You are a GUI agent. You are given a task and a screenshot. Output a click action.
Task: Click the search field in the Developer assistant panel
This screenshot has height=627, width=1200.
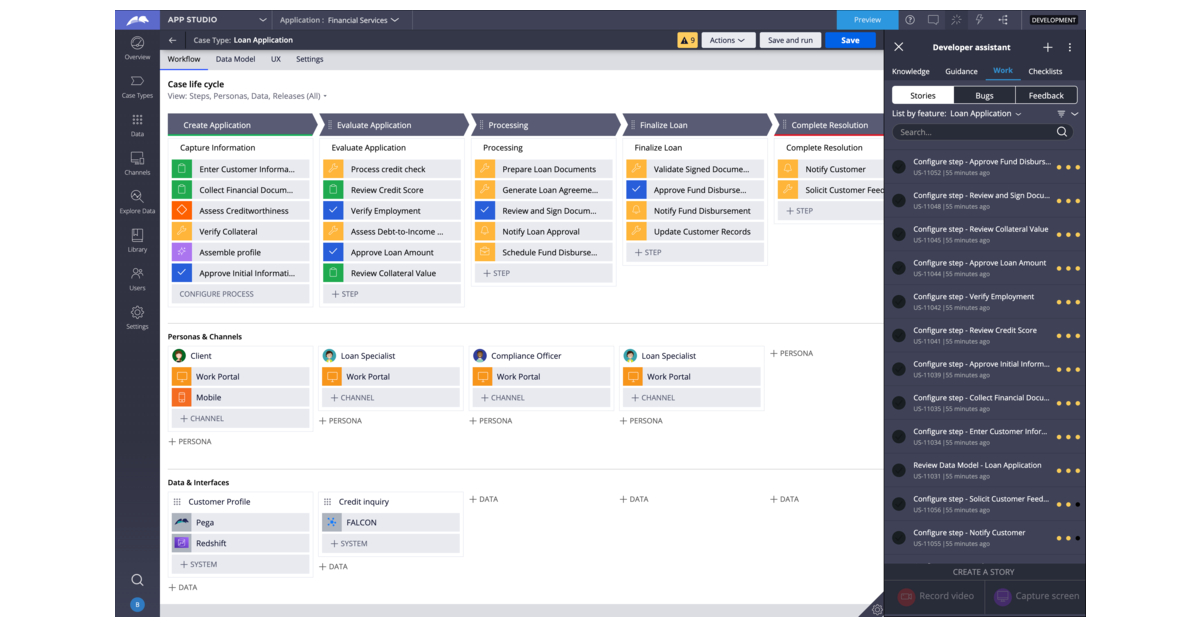[975, 132]
